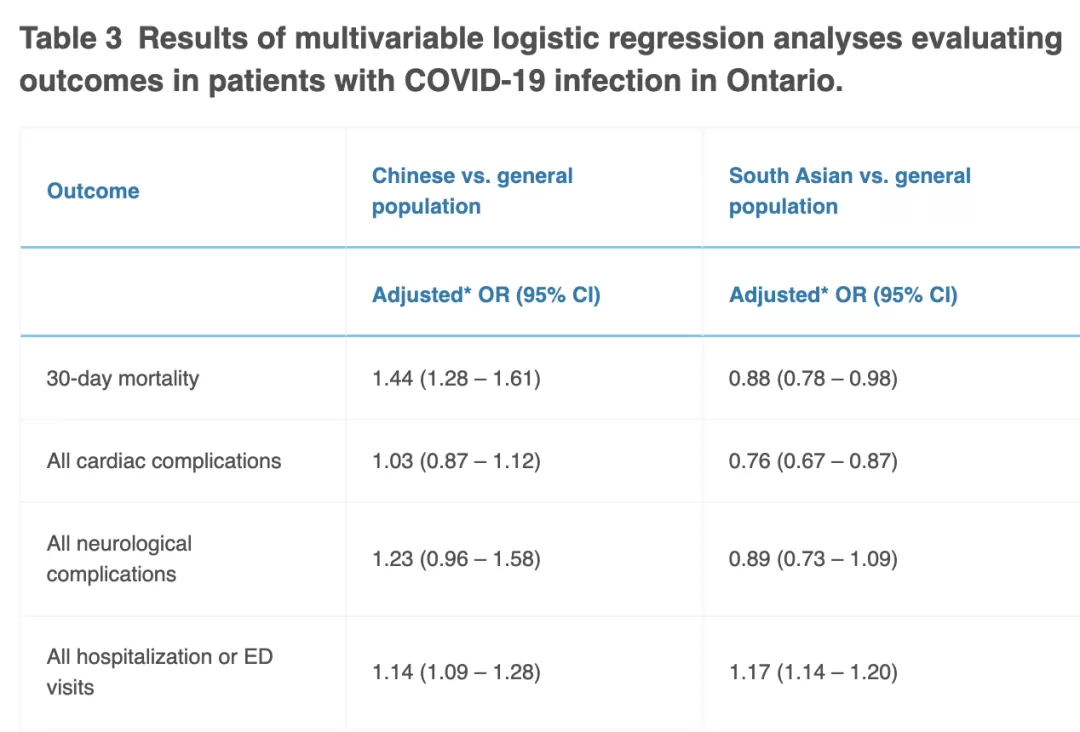Click the 0.89 (0.73 – 1.09) cell
Screen dimensions: 1080x732
click(x=813, y=558)
